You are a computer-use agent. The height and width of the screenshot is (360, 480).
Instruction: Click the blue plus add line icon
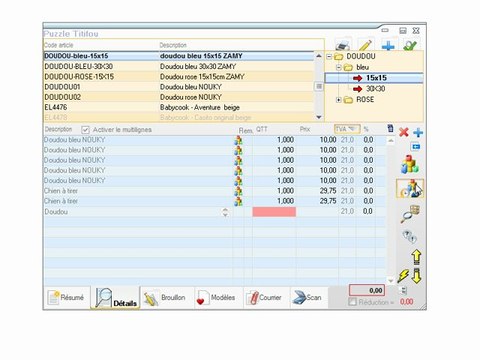418,133
